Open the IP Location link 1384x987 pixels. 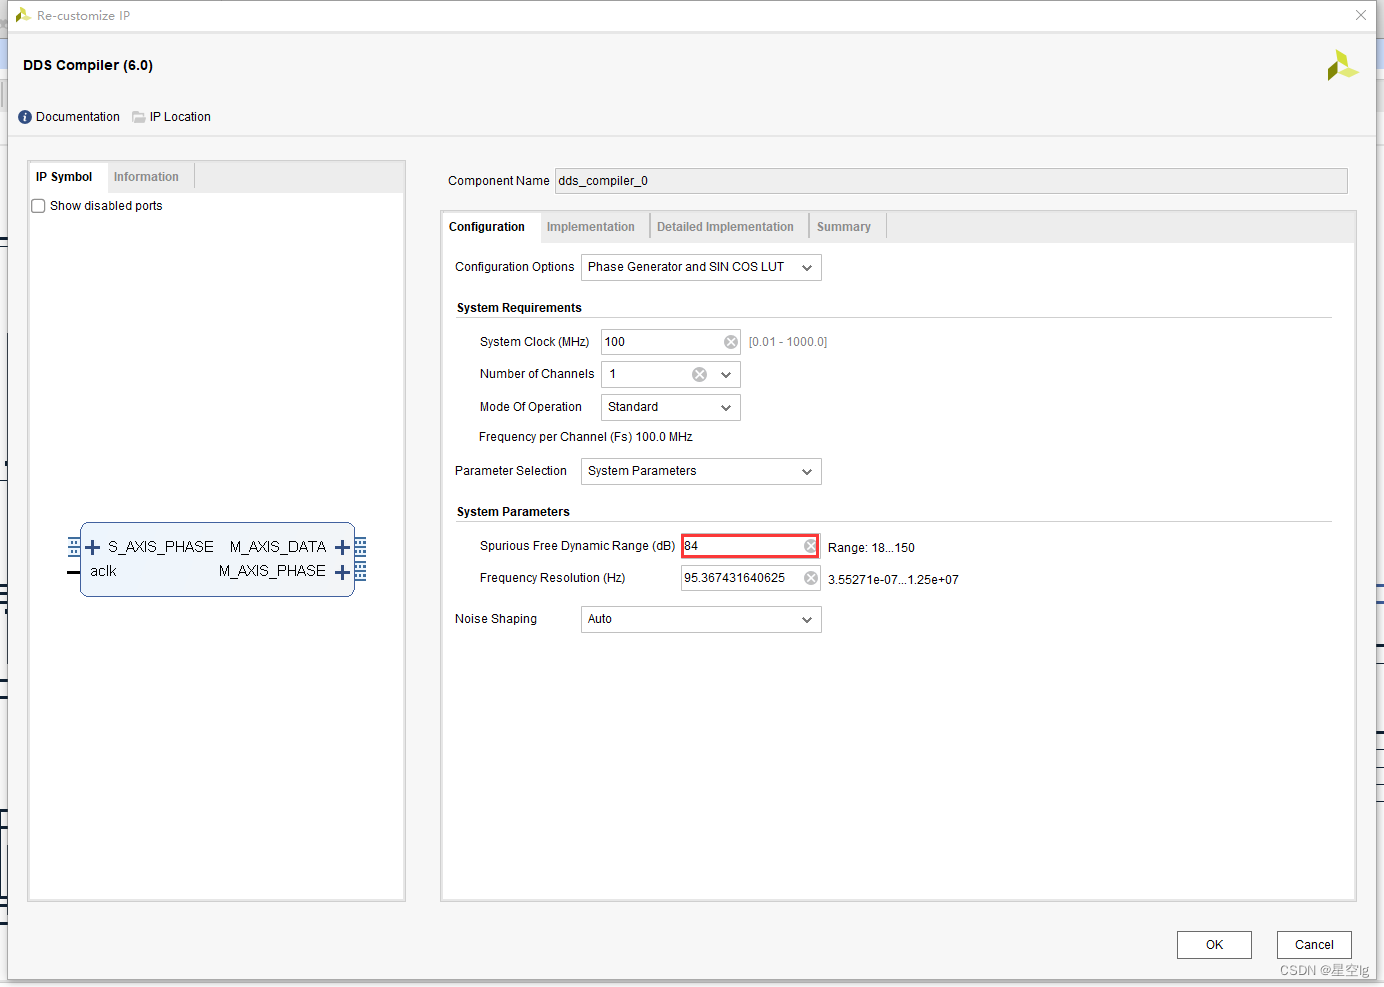pos(180,117)
